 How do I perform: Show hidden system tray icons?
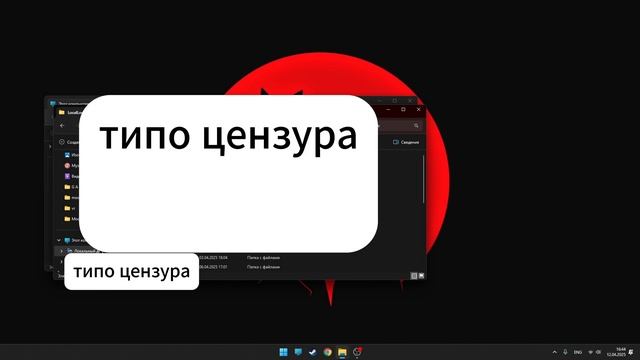[x=555, y=352]
